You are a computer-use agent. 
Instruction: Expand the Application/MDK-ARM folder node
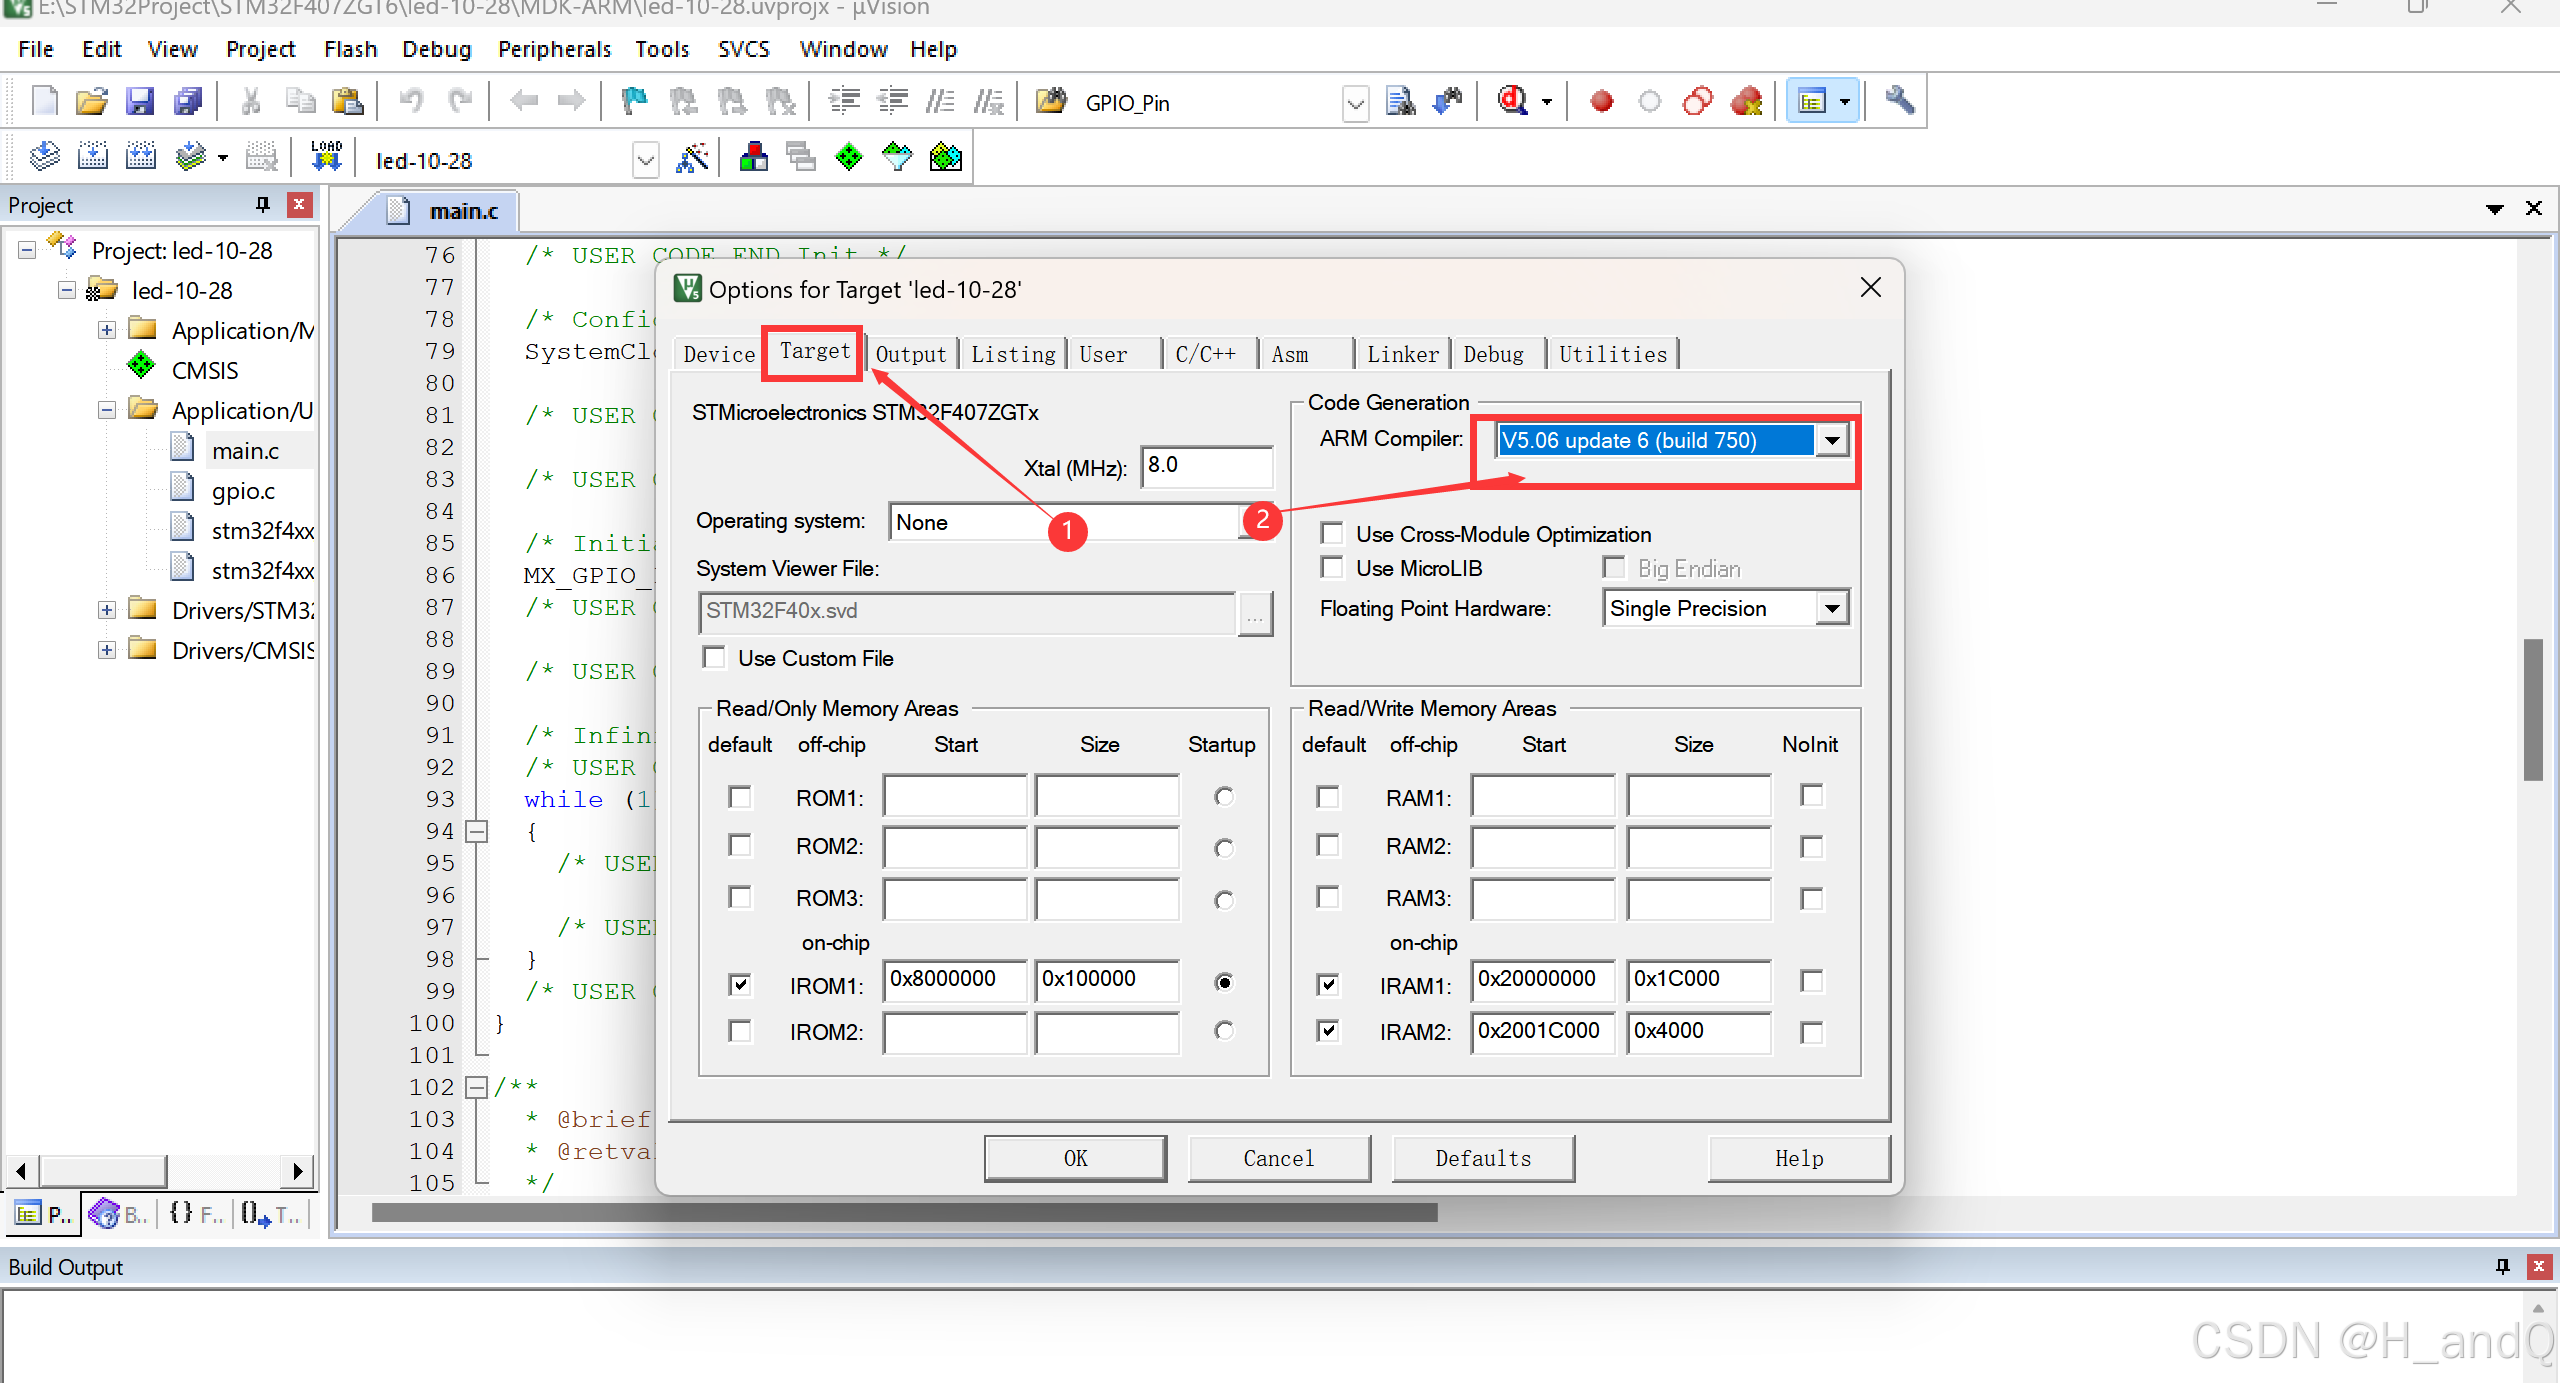[107, 330]
